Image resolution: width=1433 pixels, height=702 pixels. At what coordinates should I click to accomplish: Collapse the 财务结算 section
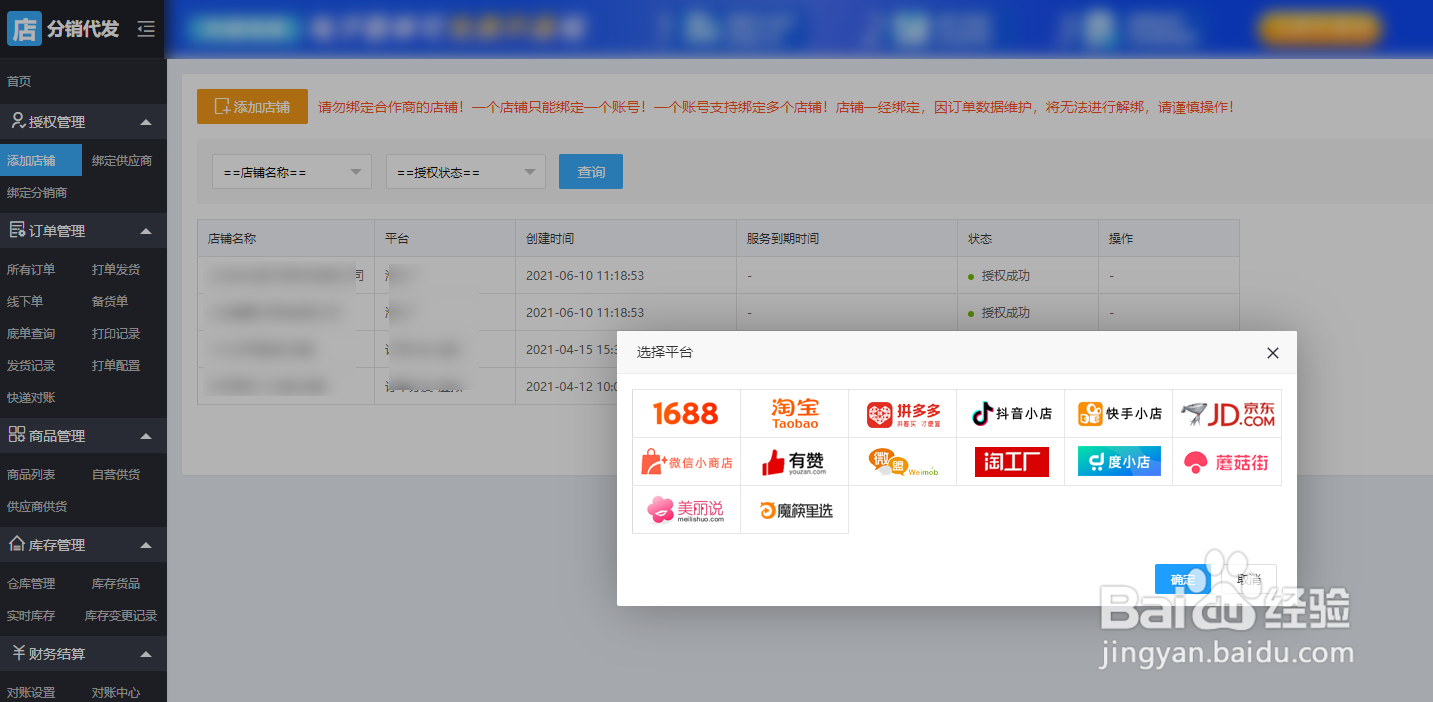click(x=146, y=654)
